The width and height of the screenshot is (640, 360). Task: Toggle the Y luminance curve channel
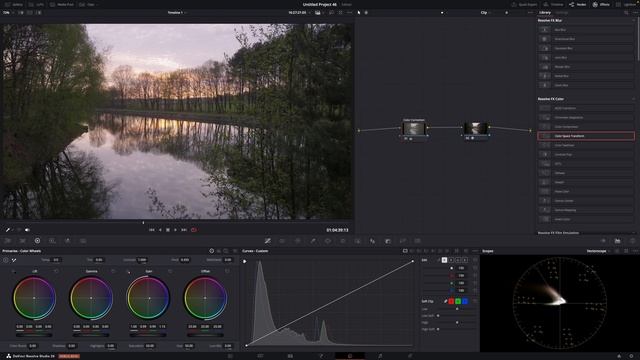click(x=444, y=260)
